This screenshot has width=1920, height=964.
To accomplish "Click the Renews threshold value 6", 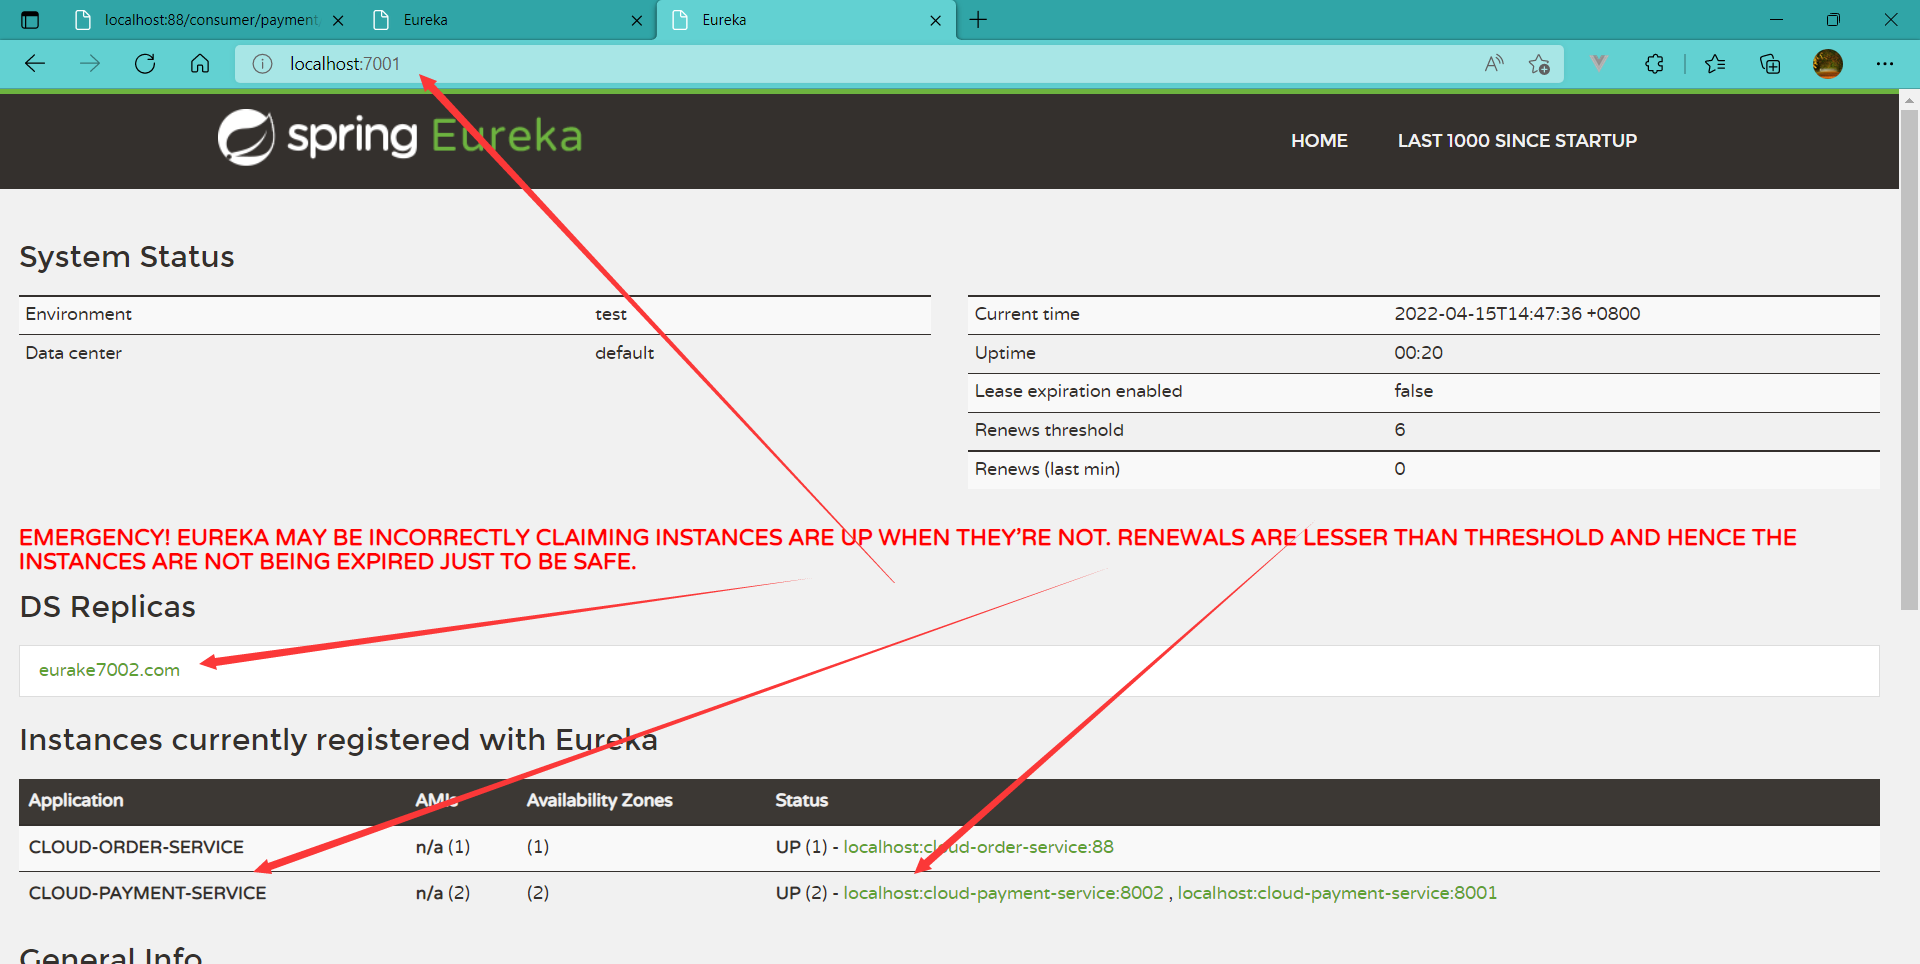I will 1400,430.
